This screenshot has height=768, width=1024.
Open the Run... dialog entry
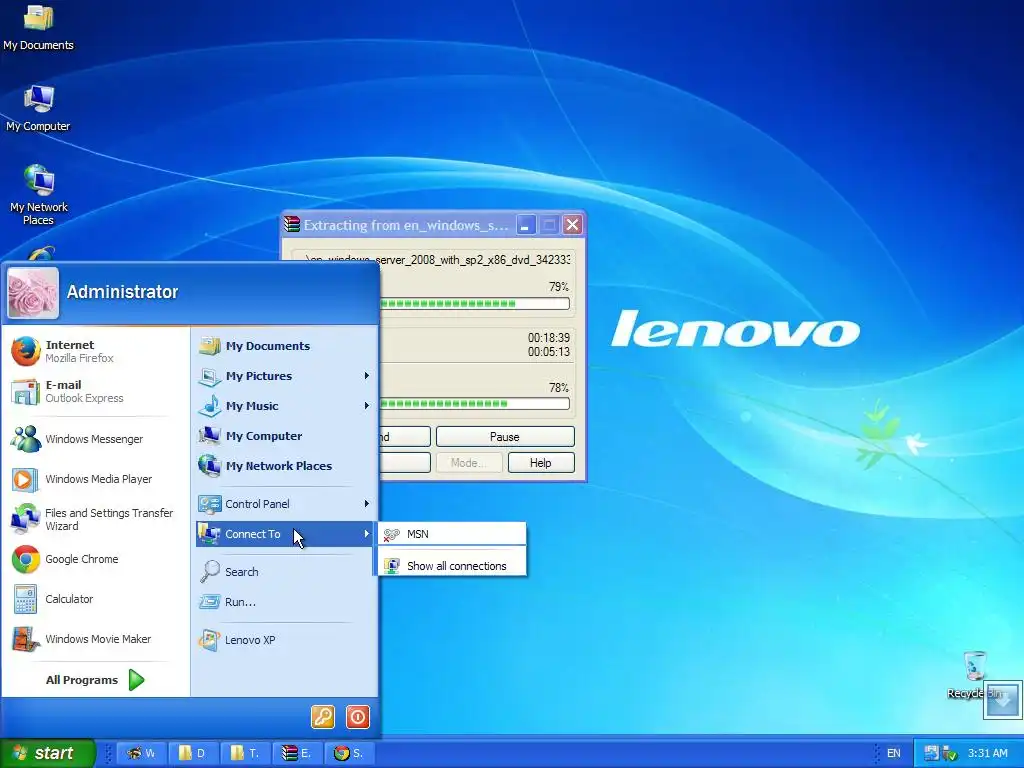tap(285, 602)
